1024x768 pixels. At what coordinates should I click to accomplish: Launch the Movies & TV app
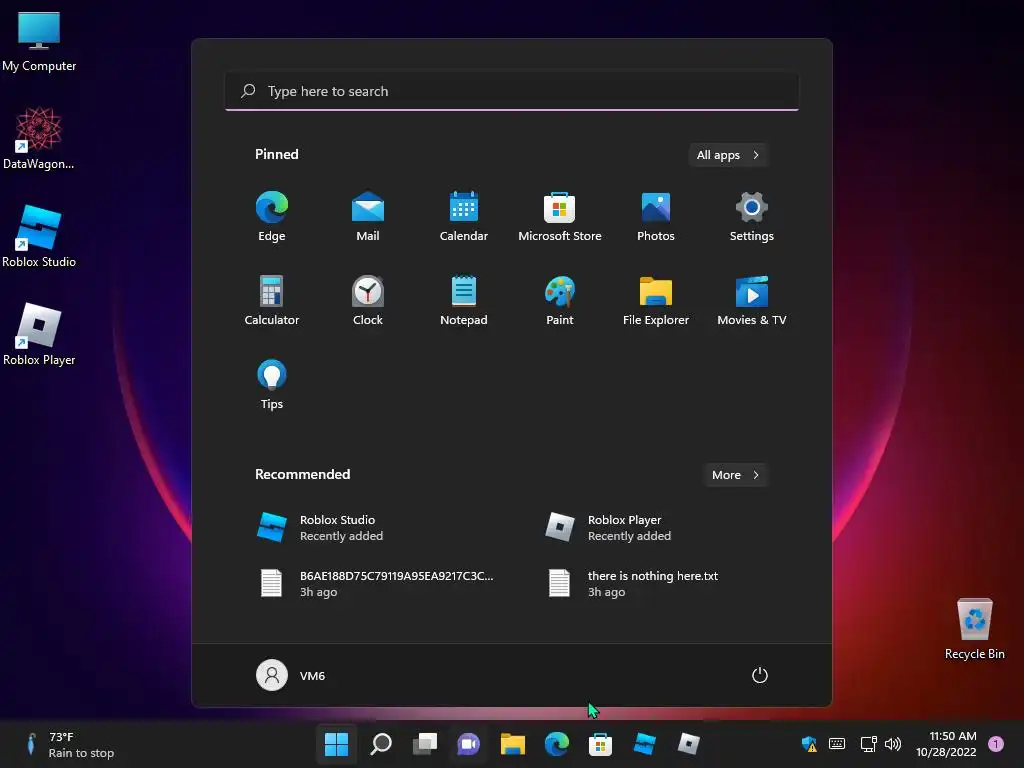point(752,300)
